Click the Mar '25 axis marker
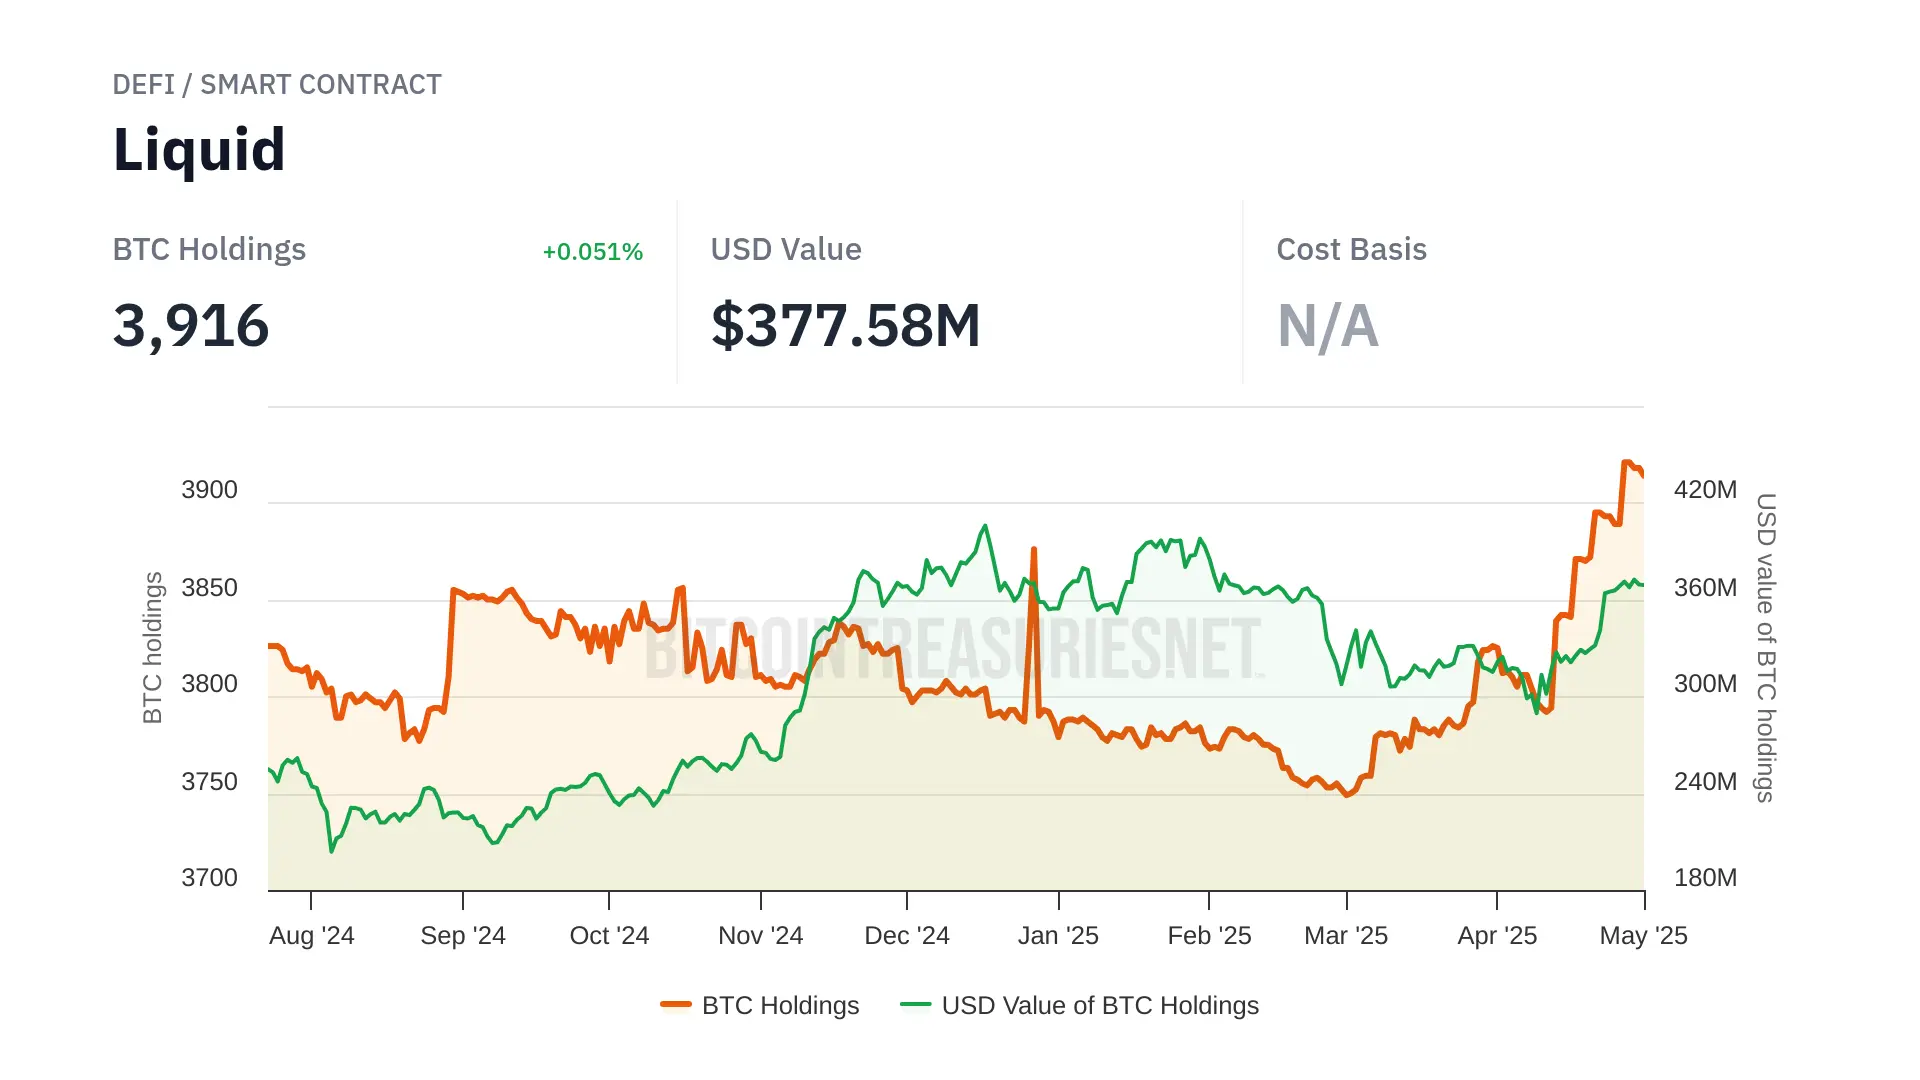 1346,936
